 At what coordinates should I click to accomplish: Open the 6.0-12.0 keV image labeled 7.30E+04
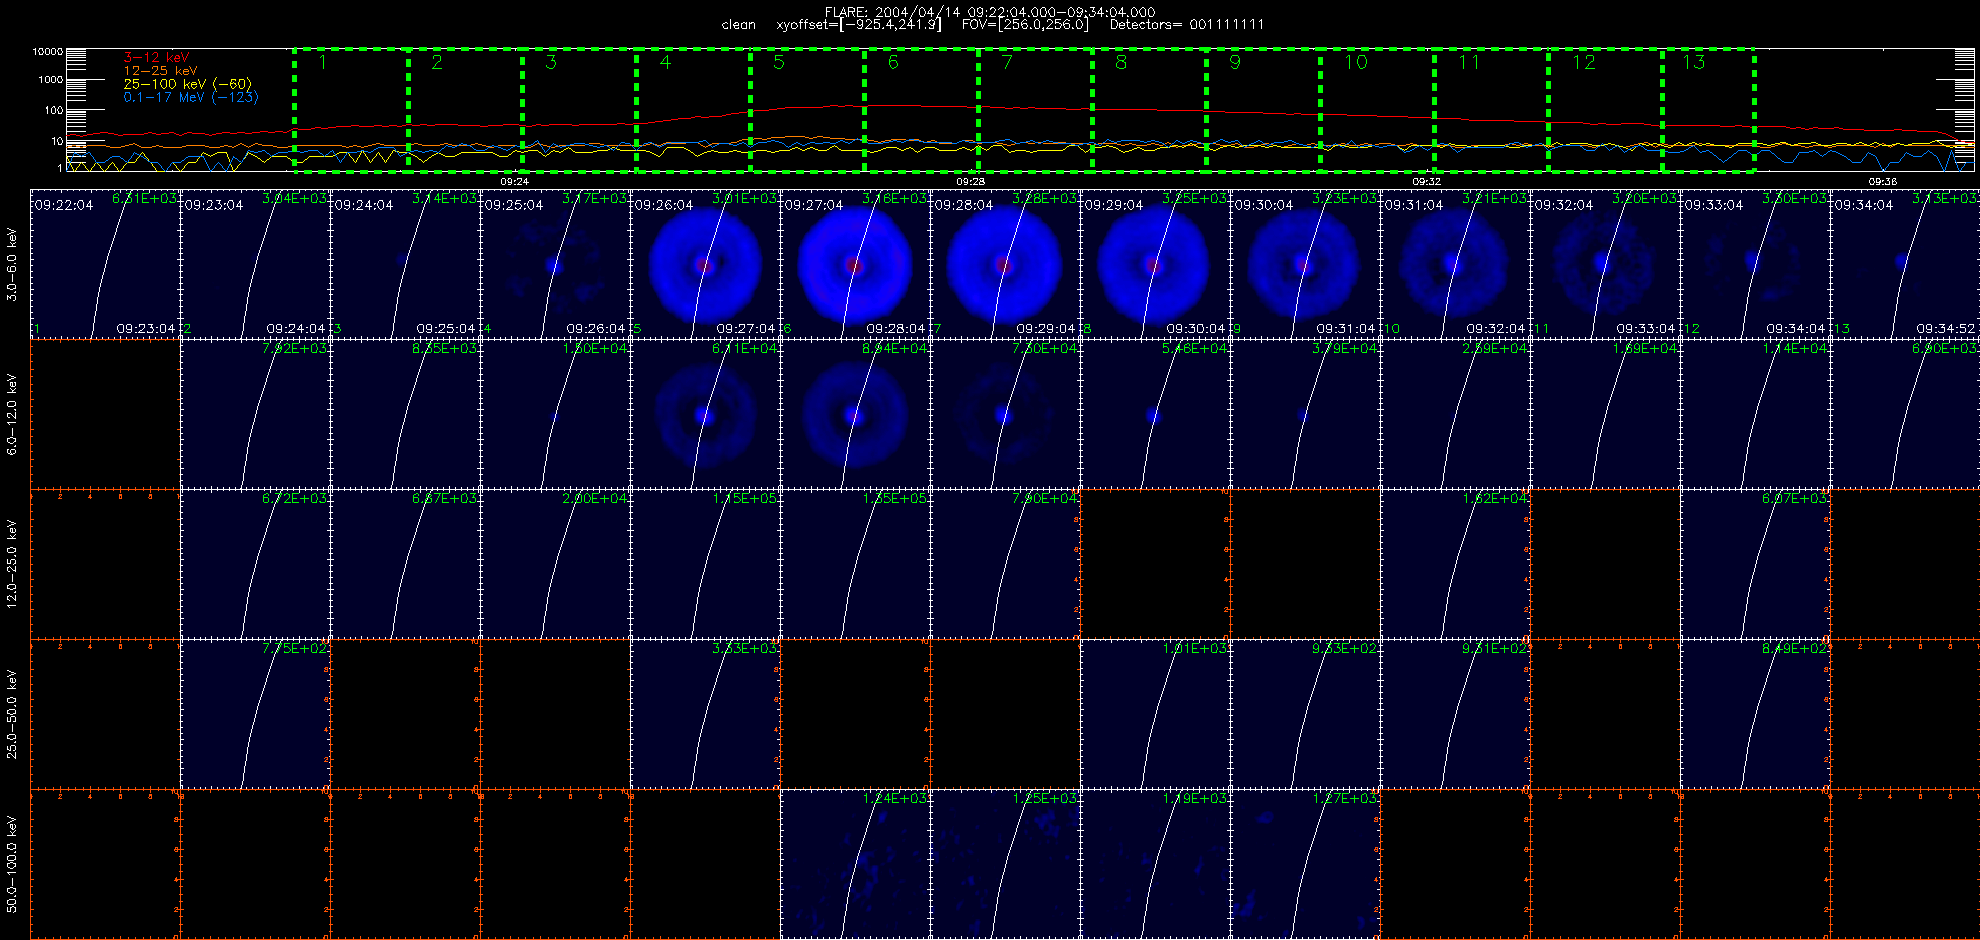[1005, 414]
